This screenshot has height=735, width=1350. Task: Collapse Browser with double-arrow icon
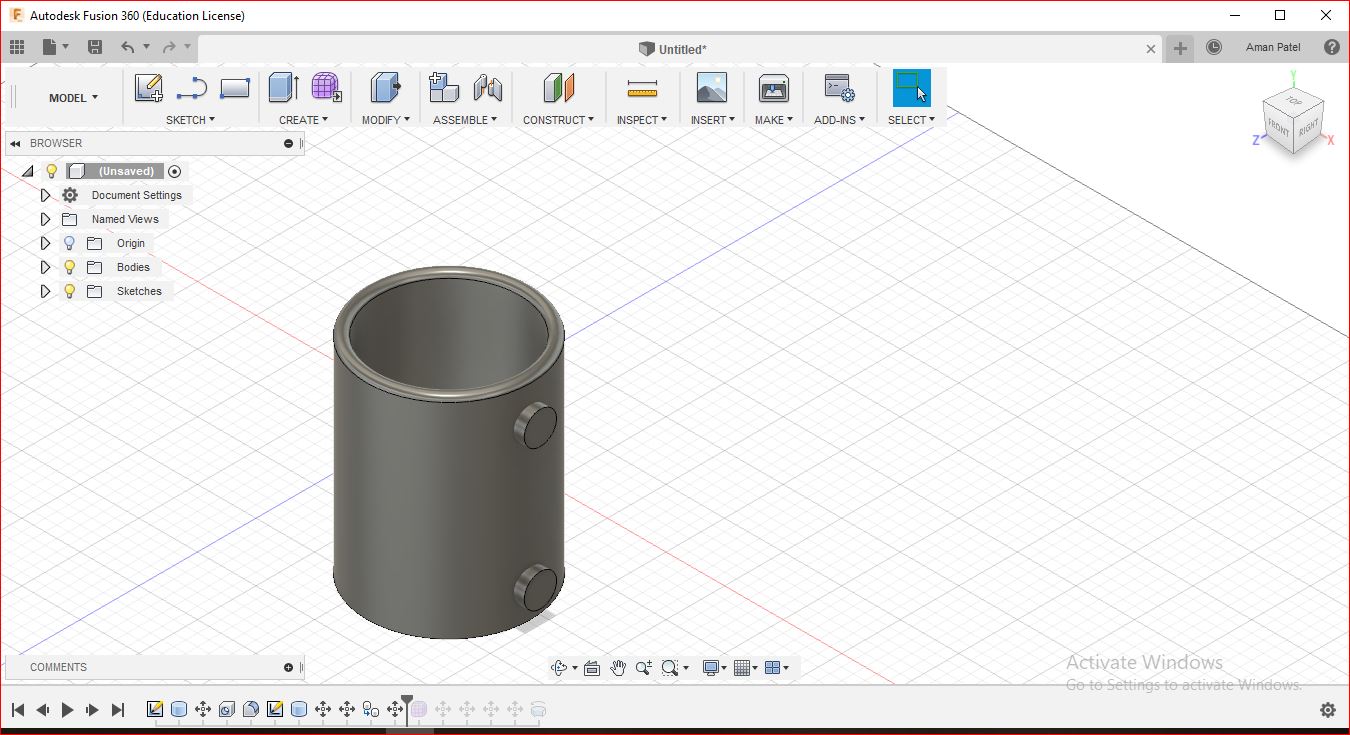click(16, 143)
